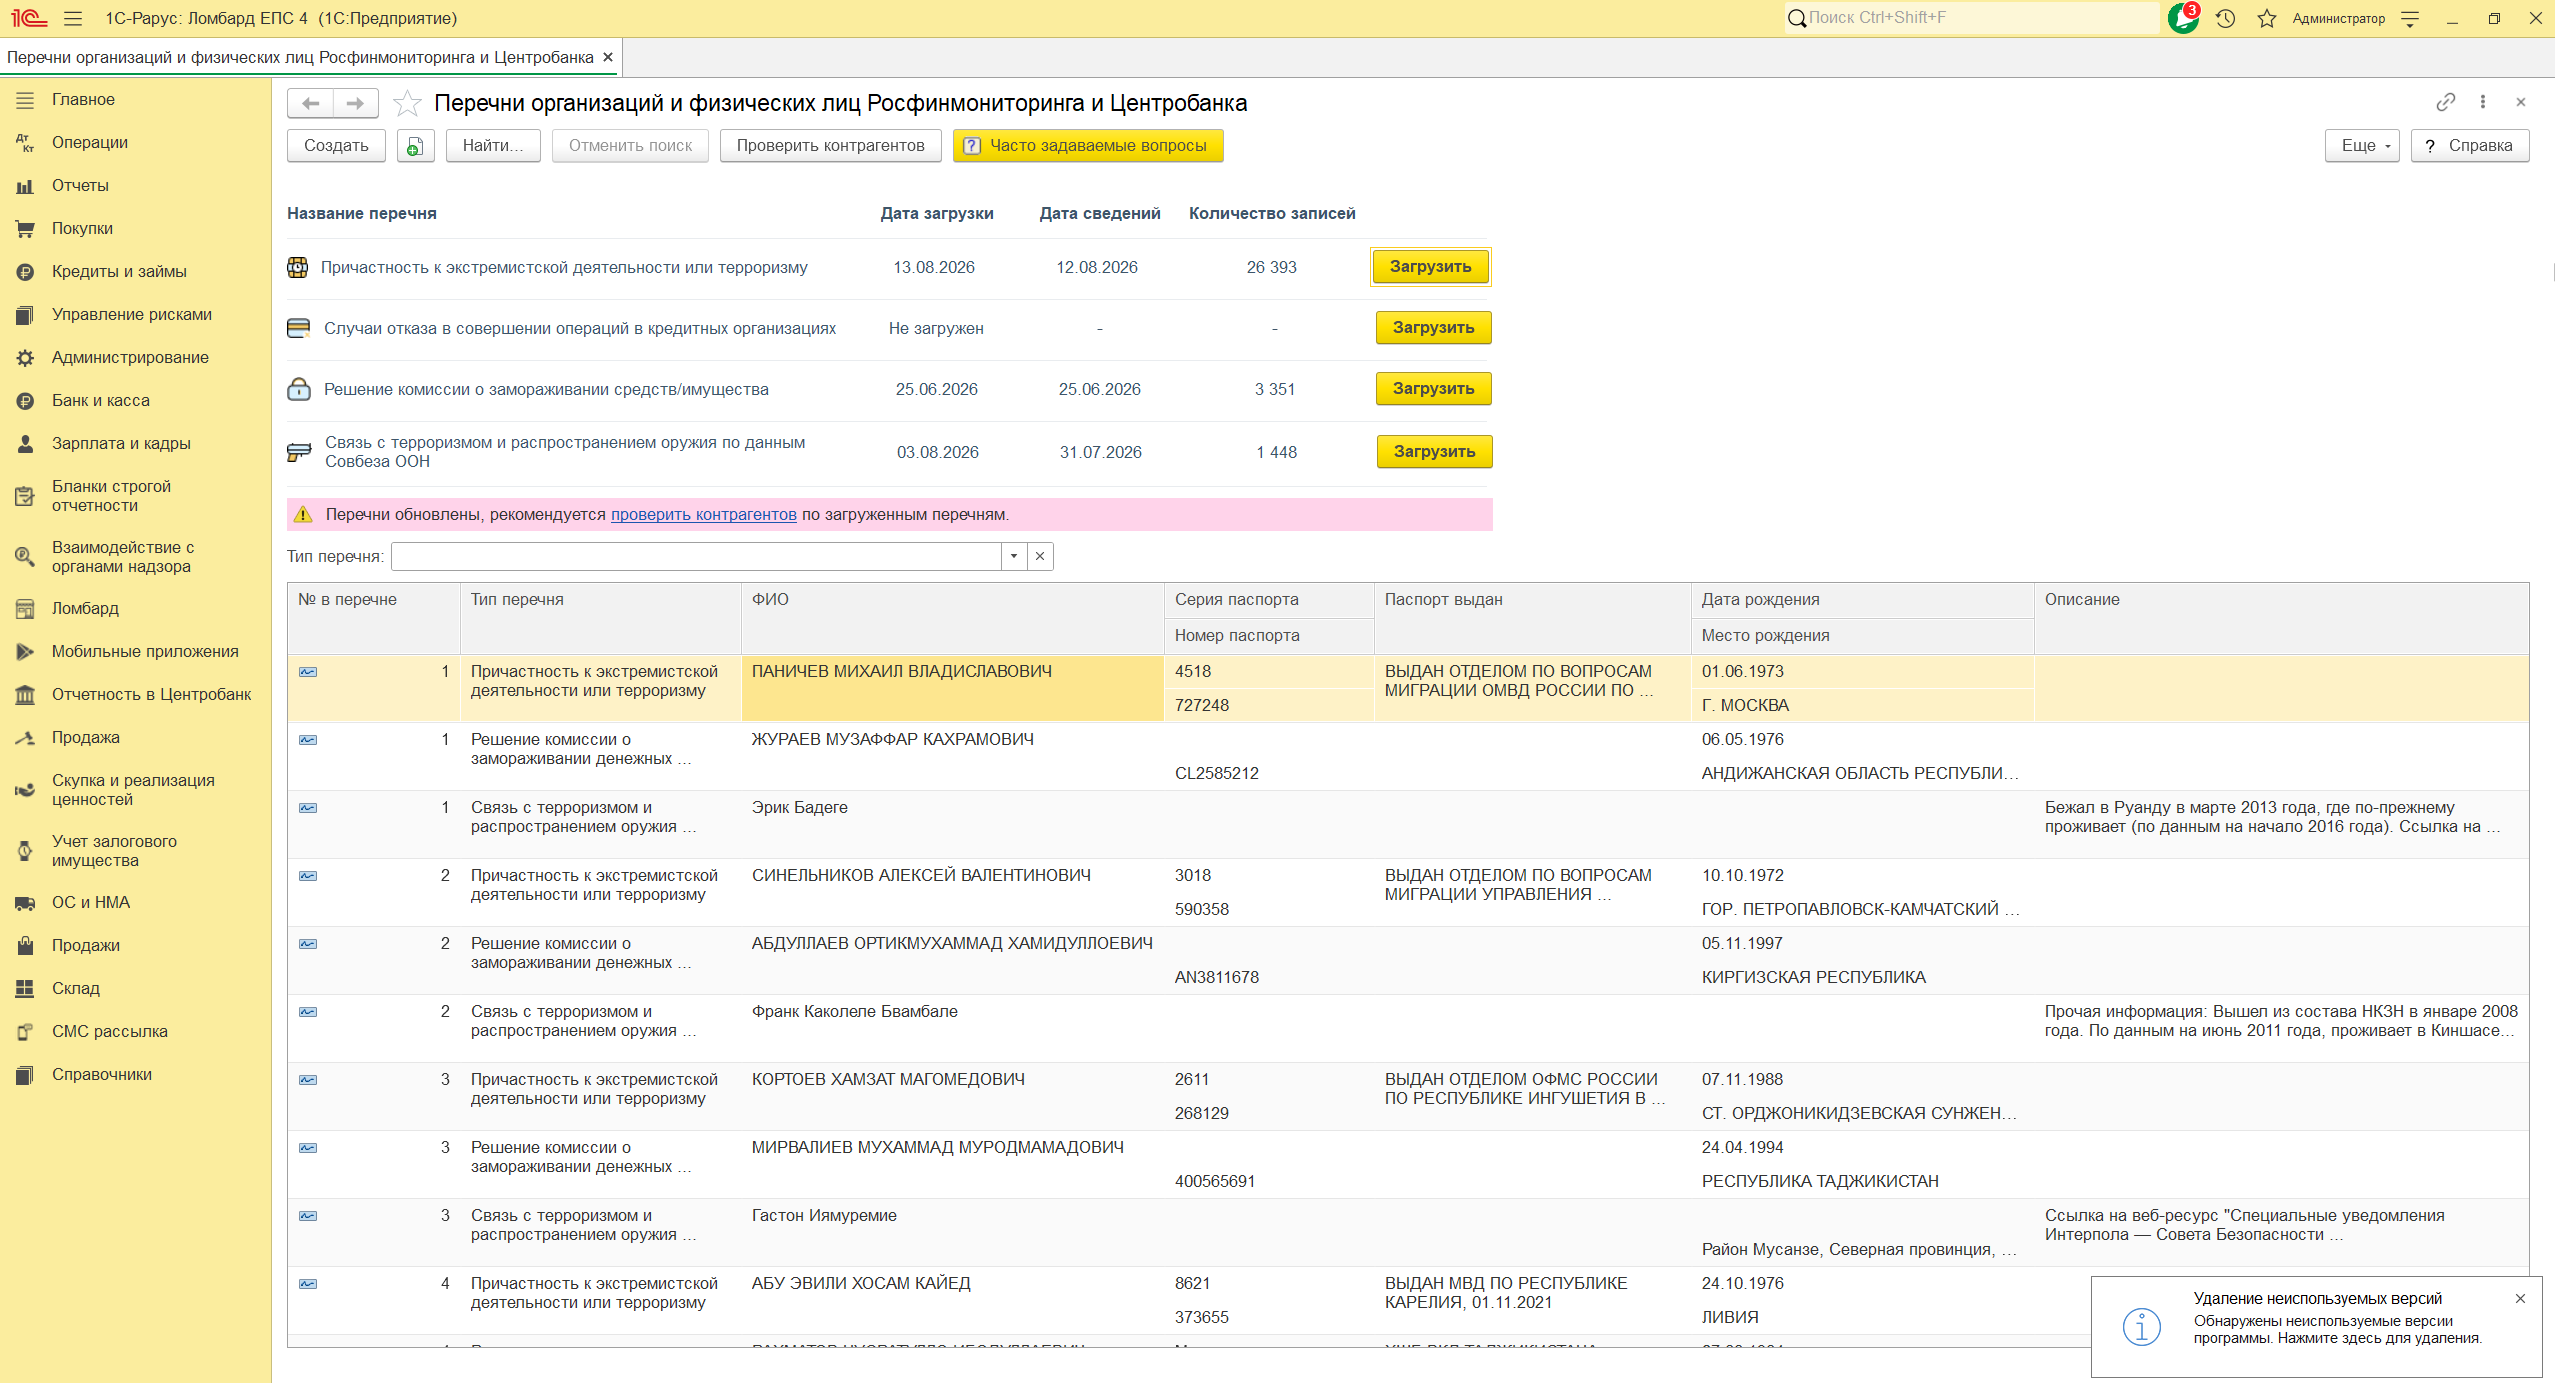Open the vertical dots more-options menu
2555x1383 pixels.
(x=2483, y=102)
